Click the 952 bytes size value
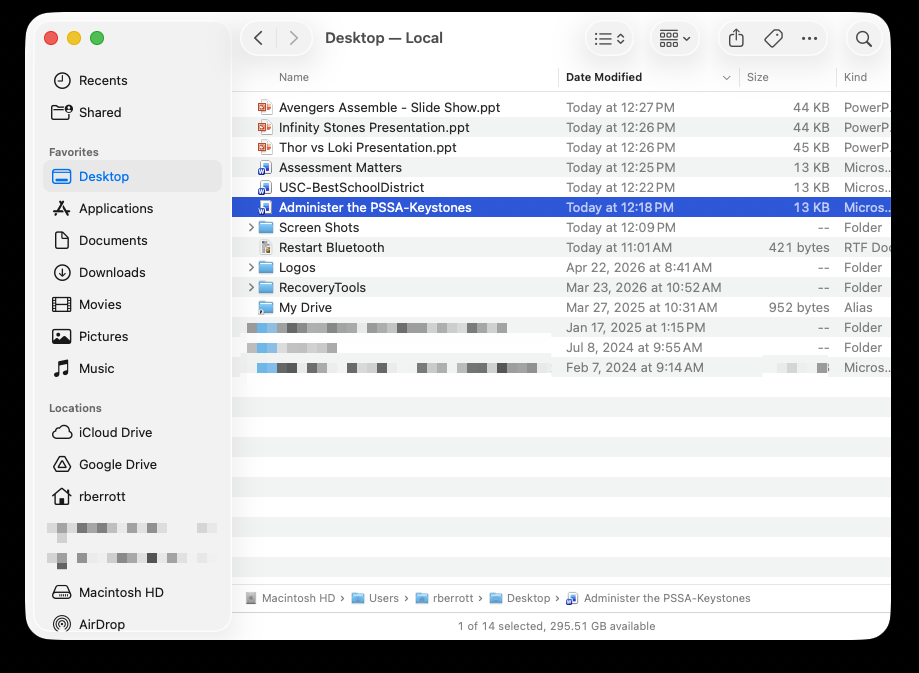This screenshot has height=673, width=919. [x=799, y=307]
